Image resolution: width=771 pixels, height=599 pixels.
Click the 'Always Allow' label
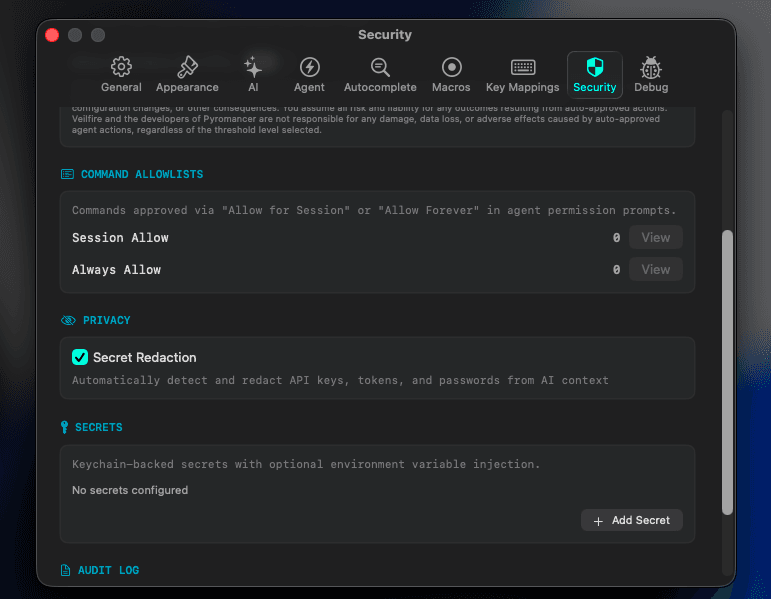[116, 270]
